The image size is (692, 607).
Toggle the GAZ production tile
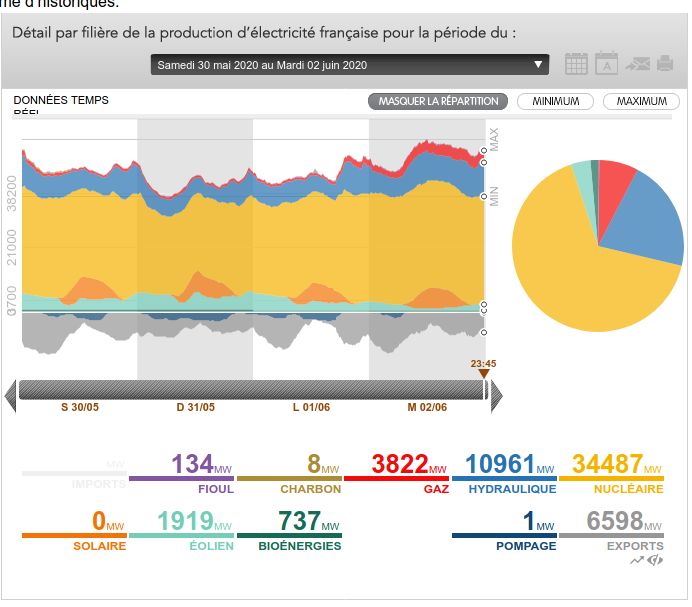(x=396, y=474)
